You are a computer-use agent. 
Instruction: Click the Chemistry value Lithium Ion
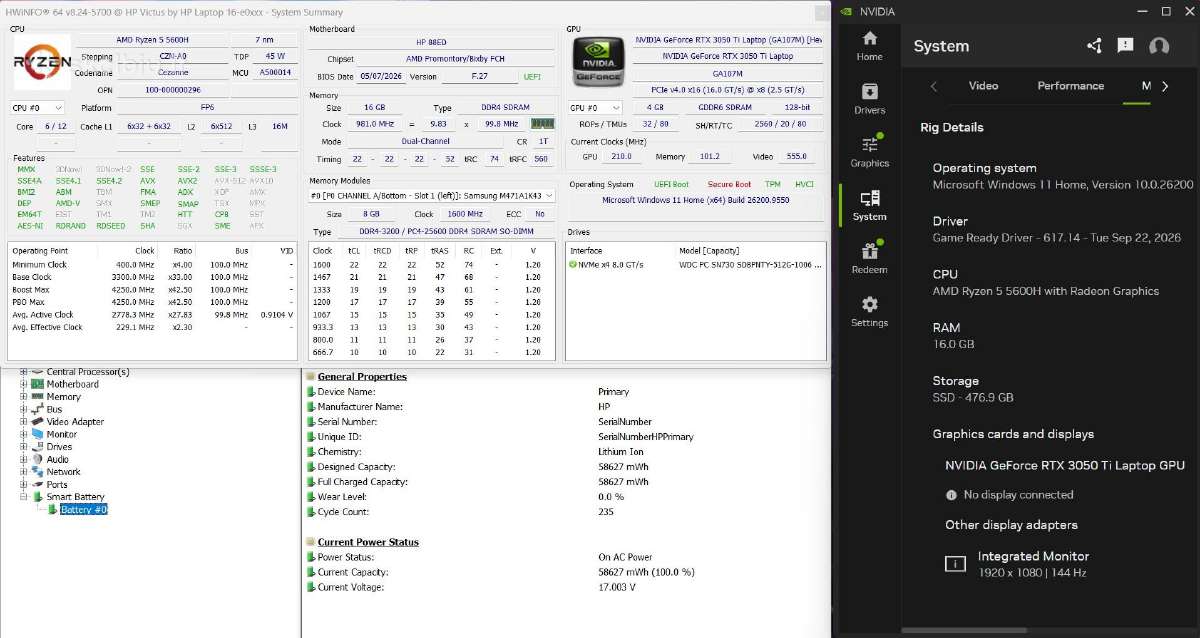620,452
